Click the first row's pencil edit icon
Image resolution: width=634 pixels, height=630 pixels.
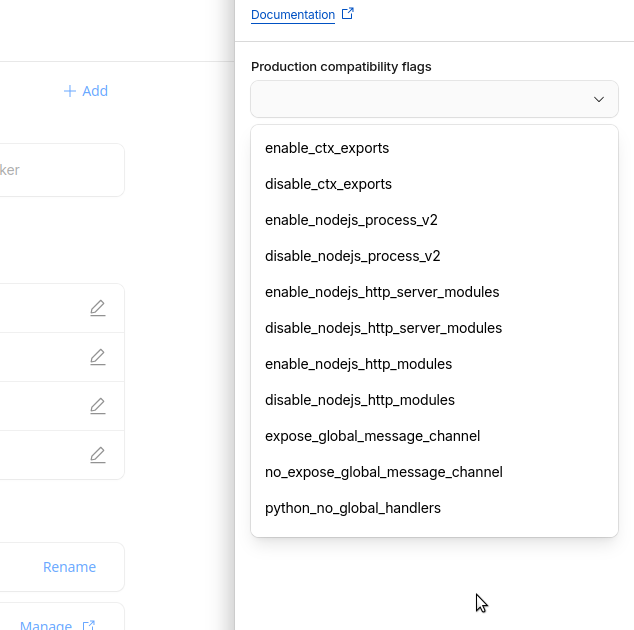[97, 308]
